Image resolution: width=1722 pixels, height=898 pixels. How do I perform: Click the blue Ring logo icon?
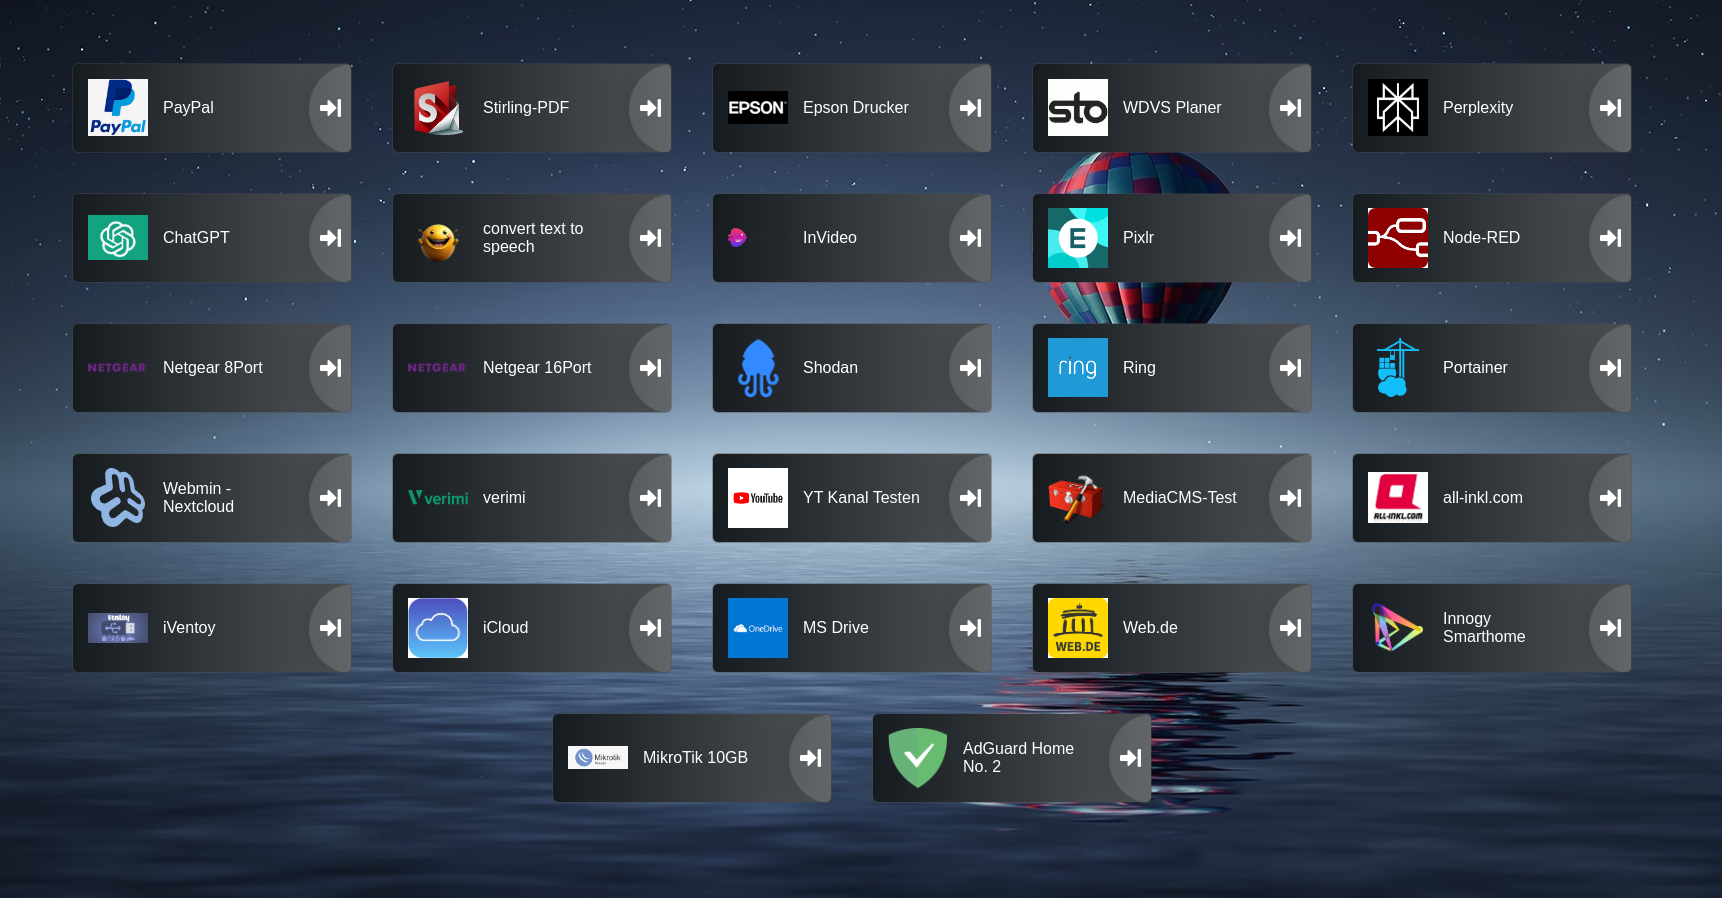pyautogui.click(x=1078, y=368)
